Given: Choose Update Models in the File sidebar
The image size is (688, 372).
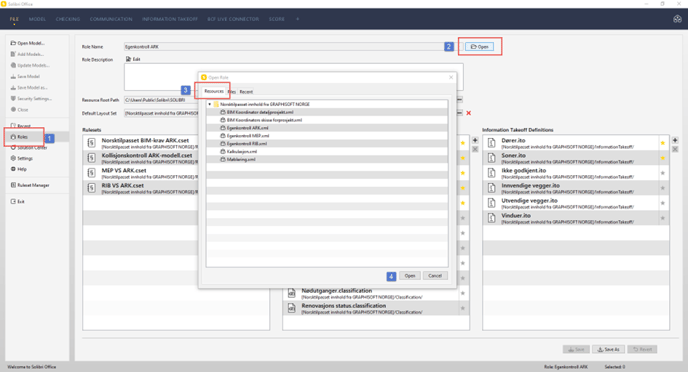Looking at the screenshot, I should [x=30, y=65].
